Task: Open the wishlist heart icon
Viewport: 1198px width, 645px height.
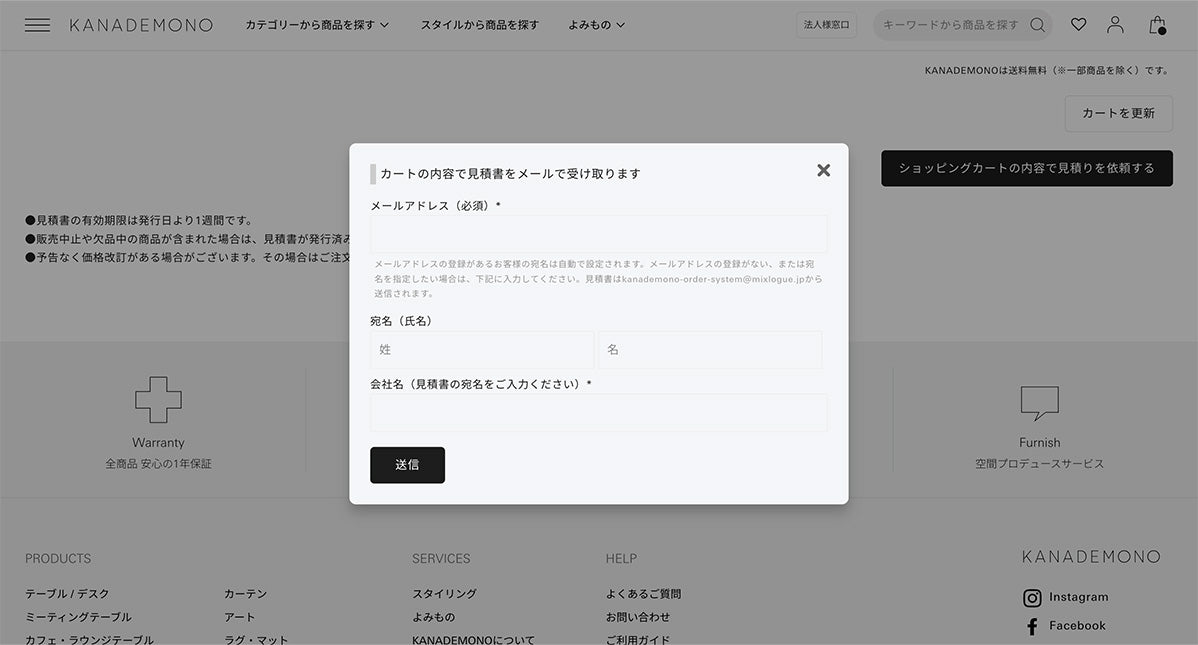Action: pos(1078,24)
